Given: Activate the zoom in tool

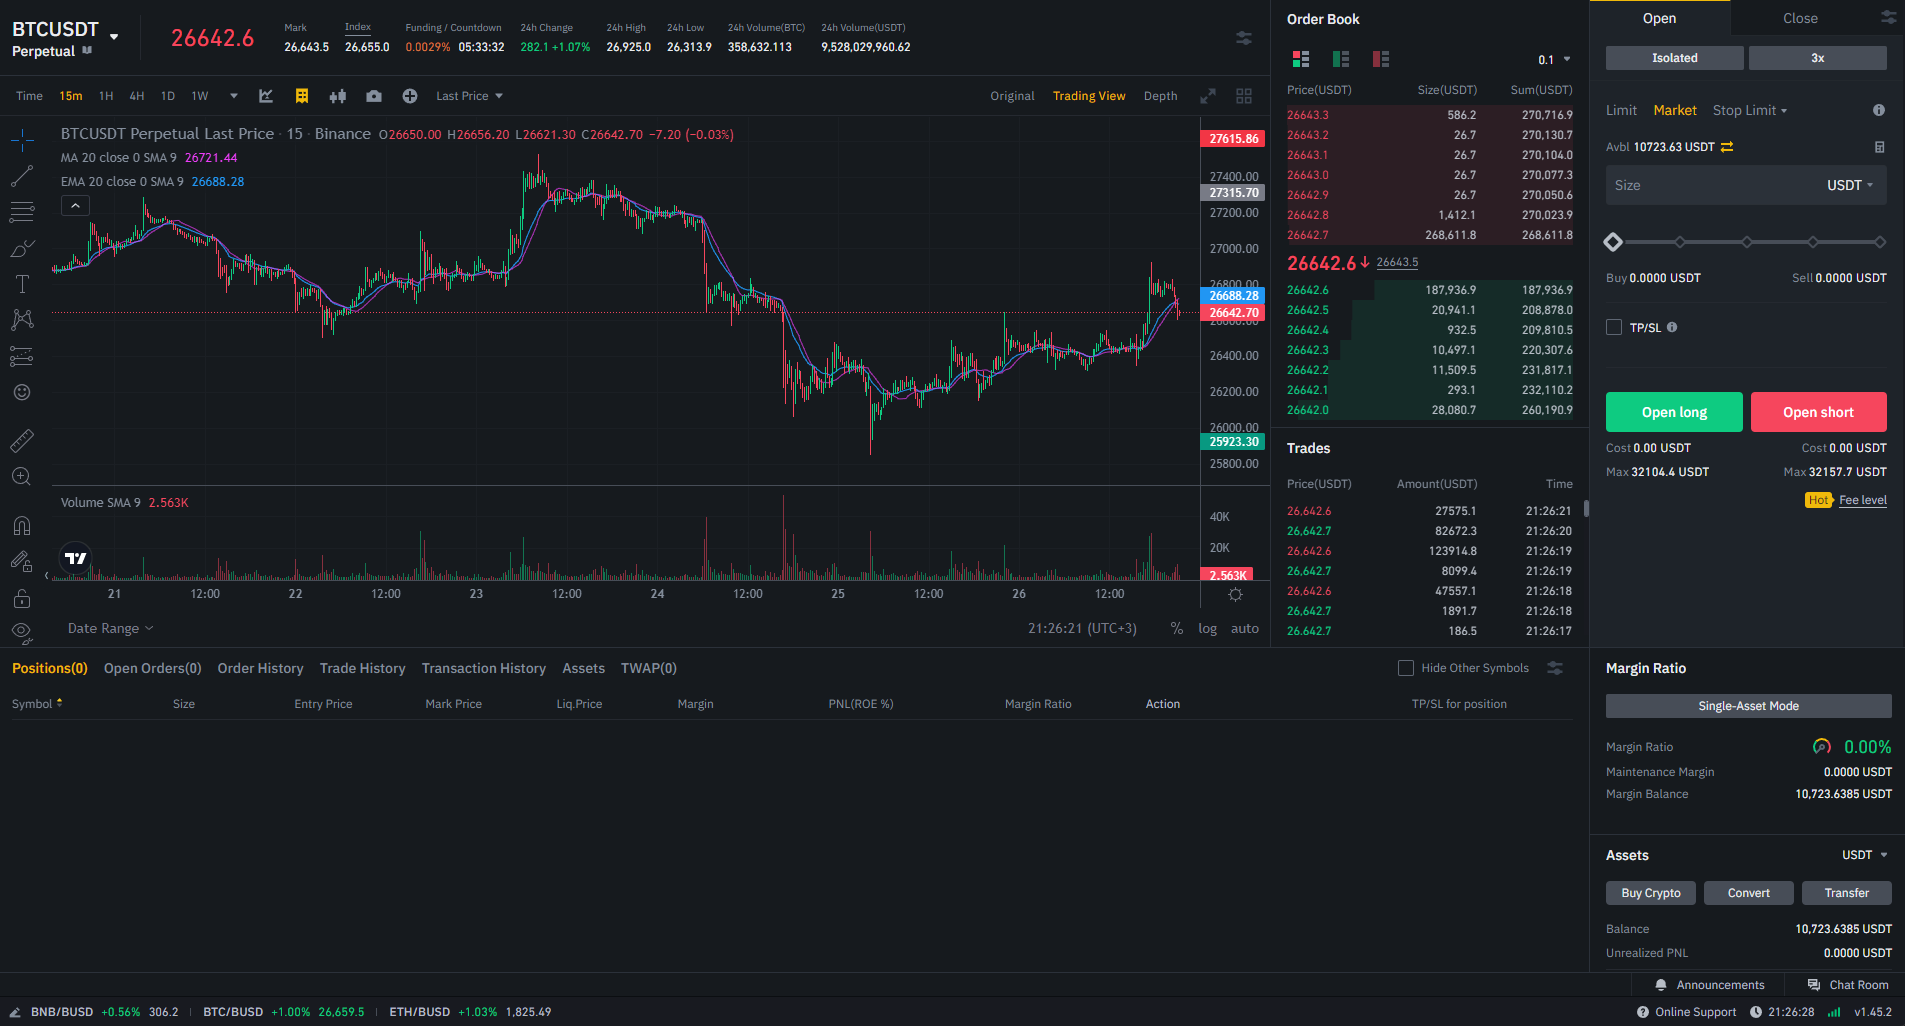Looking at the screenshot, I should [22, 477].
